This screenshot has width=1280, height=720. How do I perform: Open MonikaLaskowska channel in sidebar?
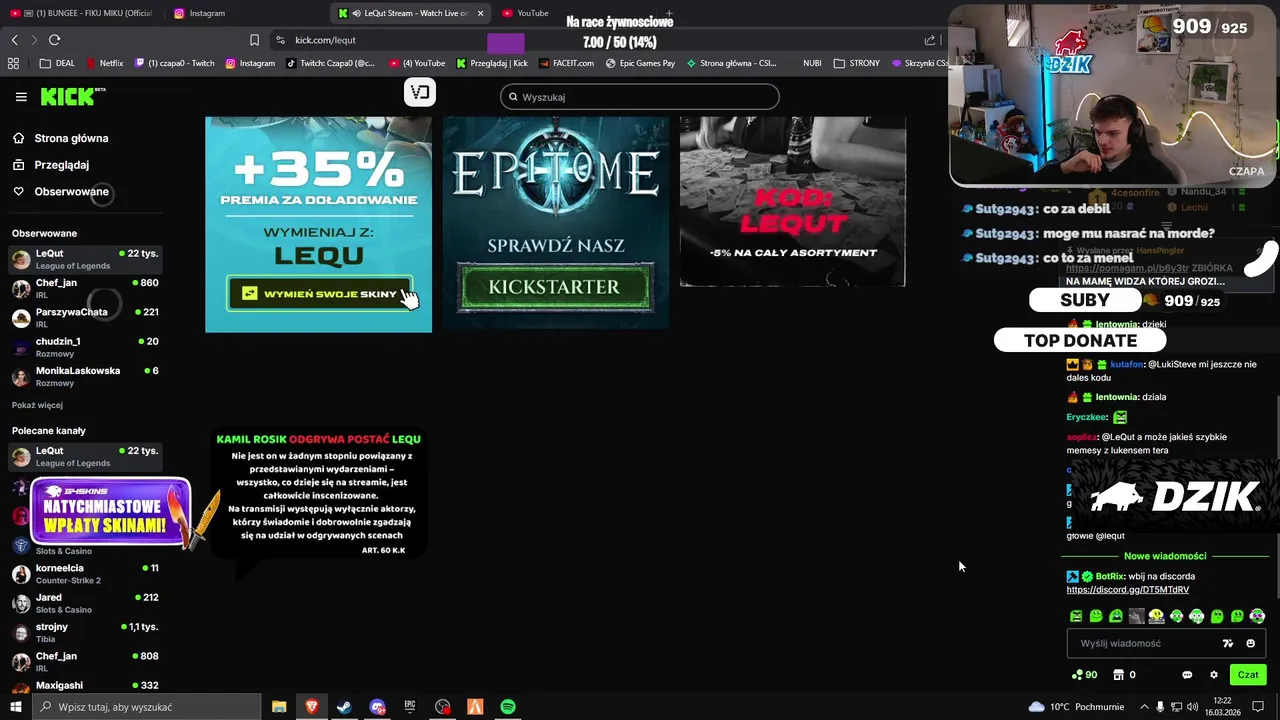tap(85, 376)
